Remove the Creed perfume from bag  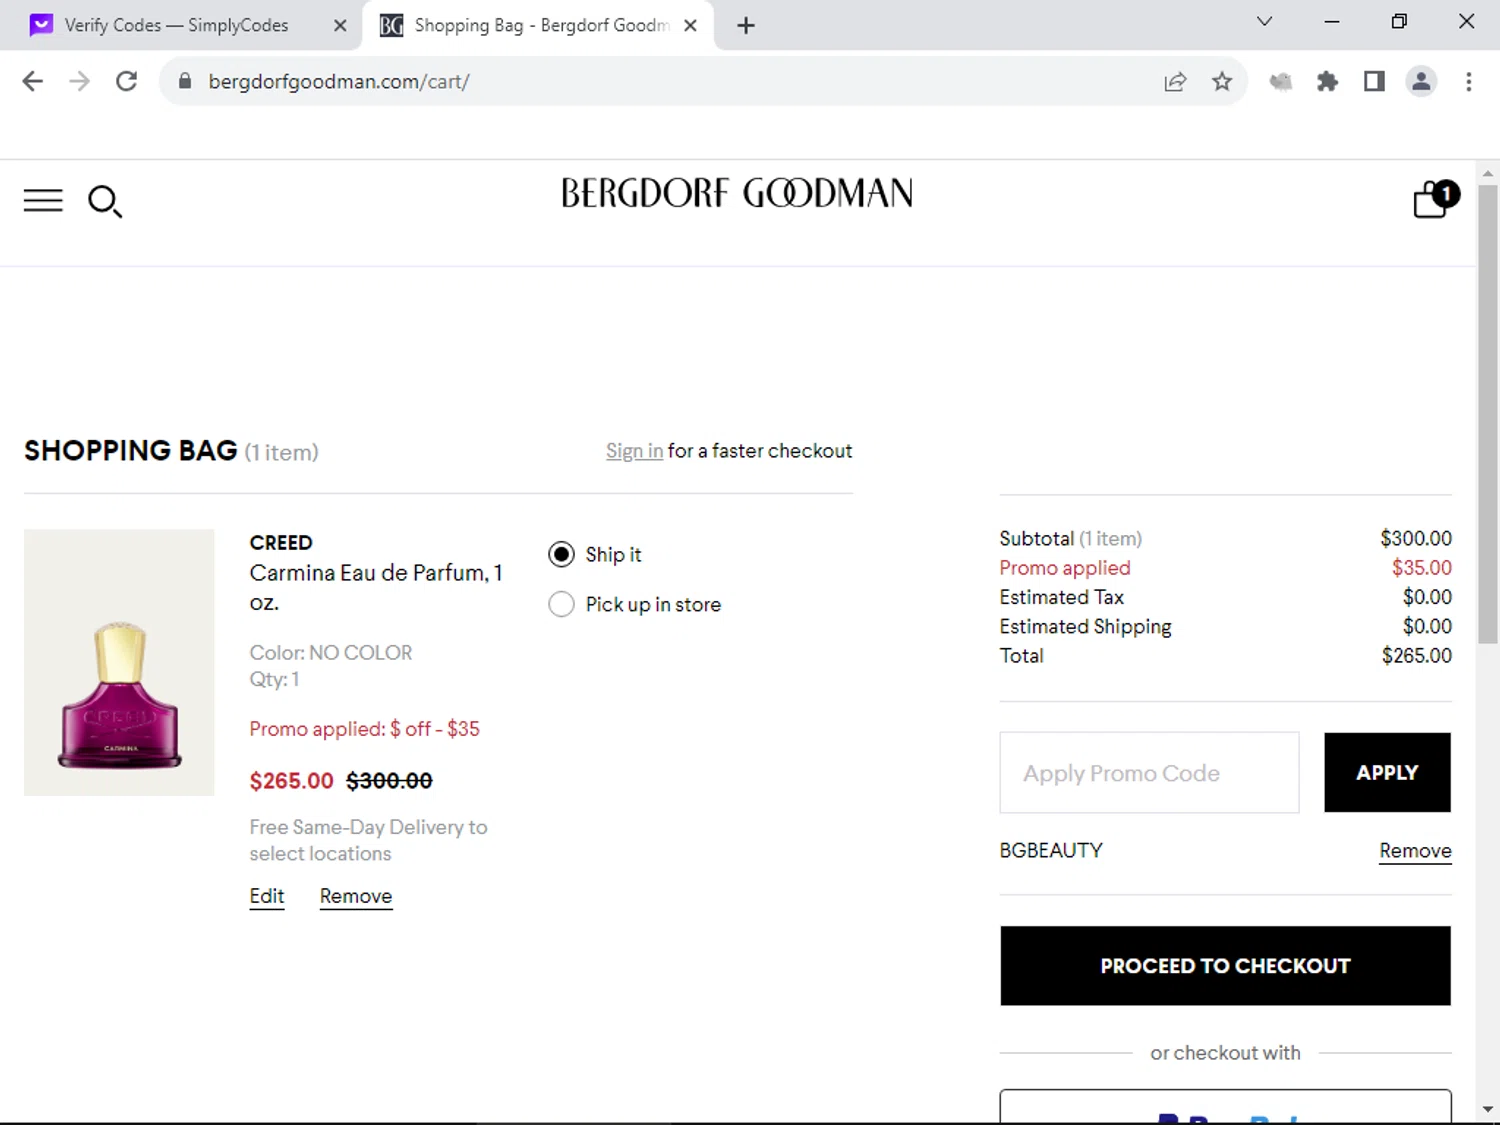(356, 896)
